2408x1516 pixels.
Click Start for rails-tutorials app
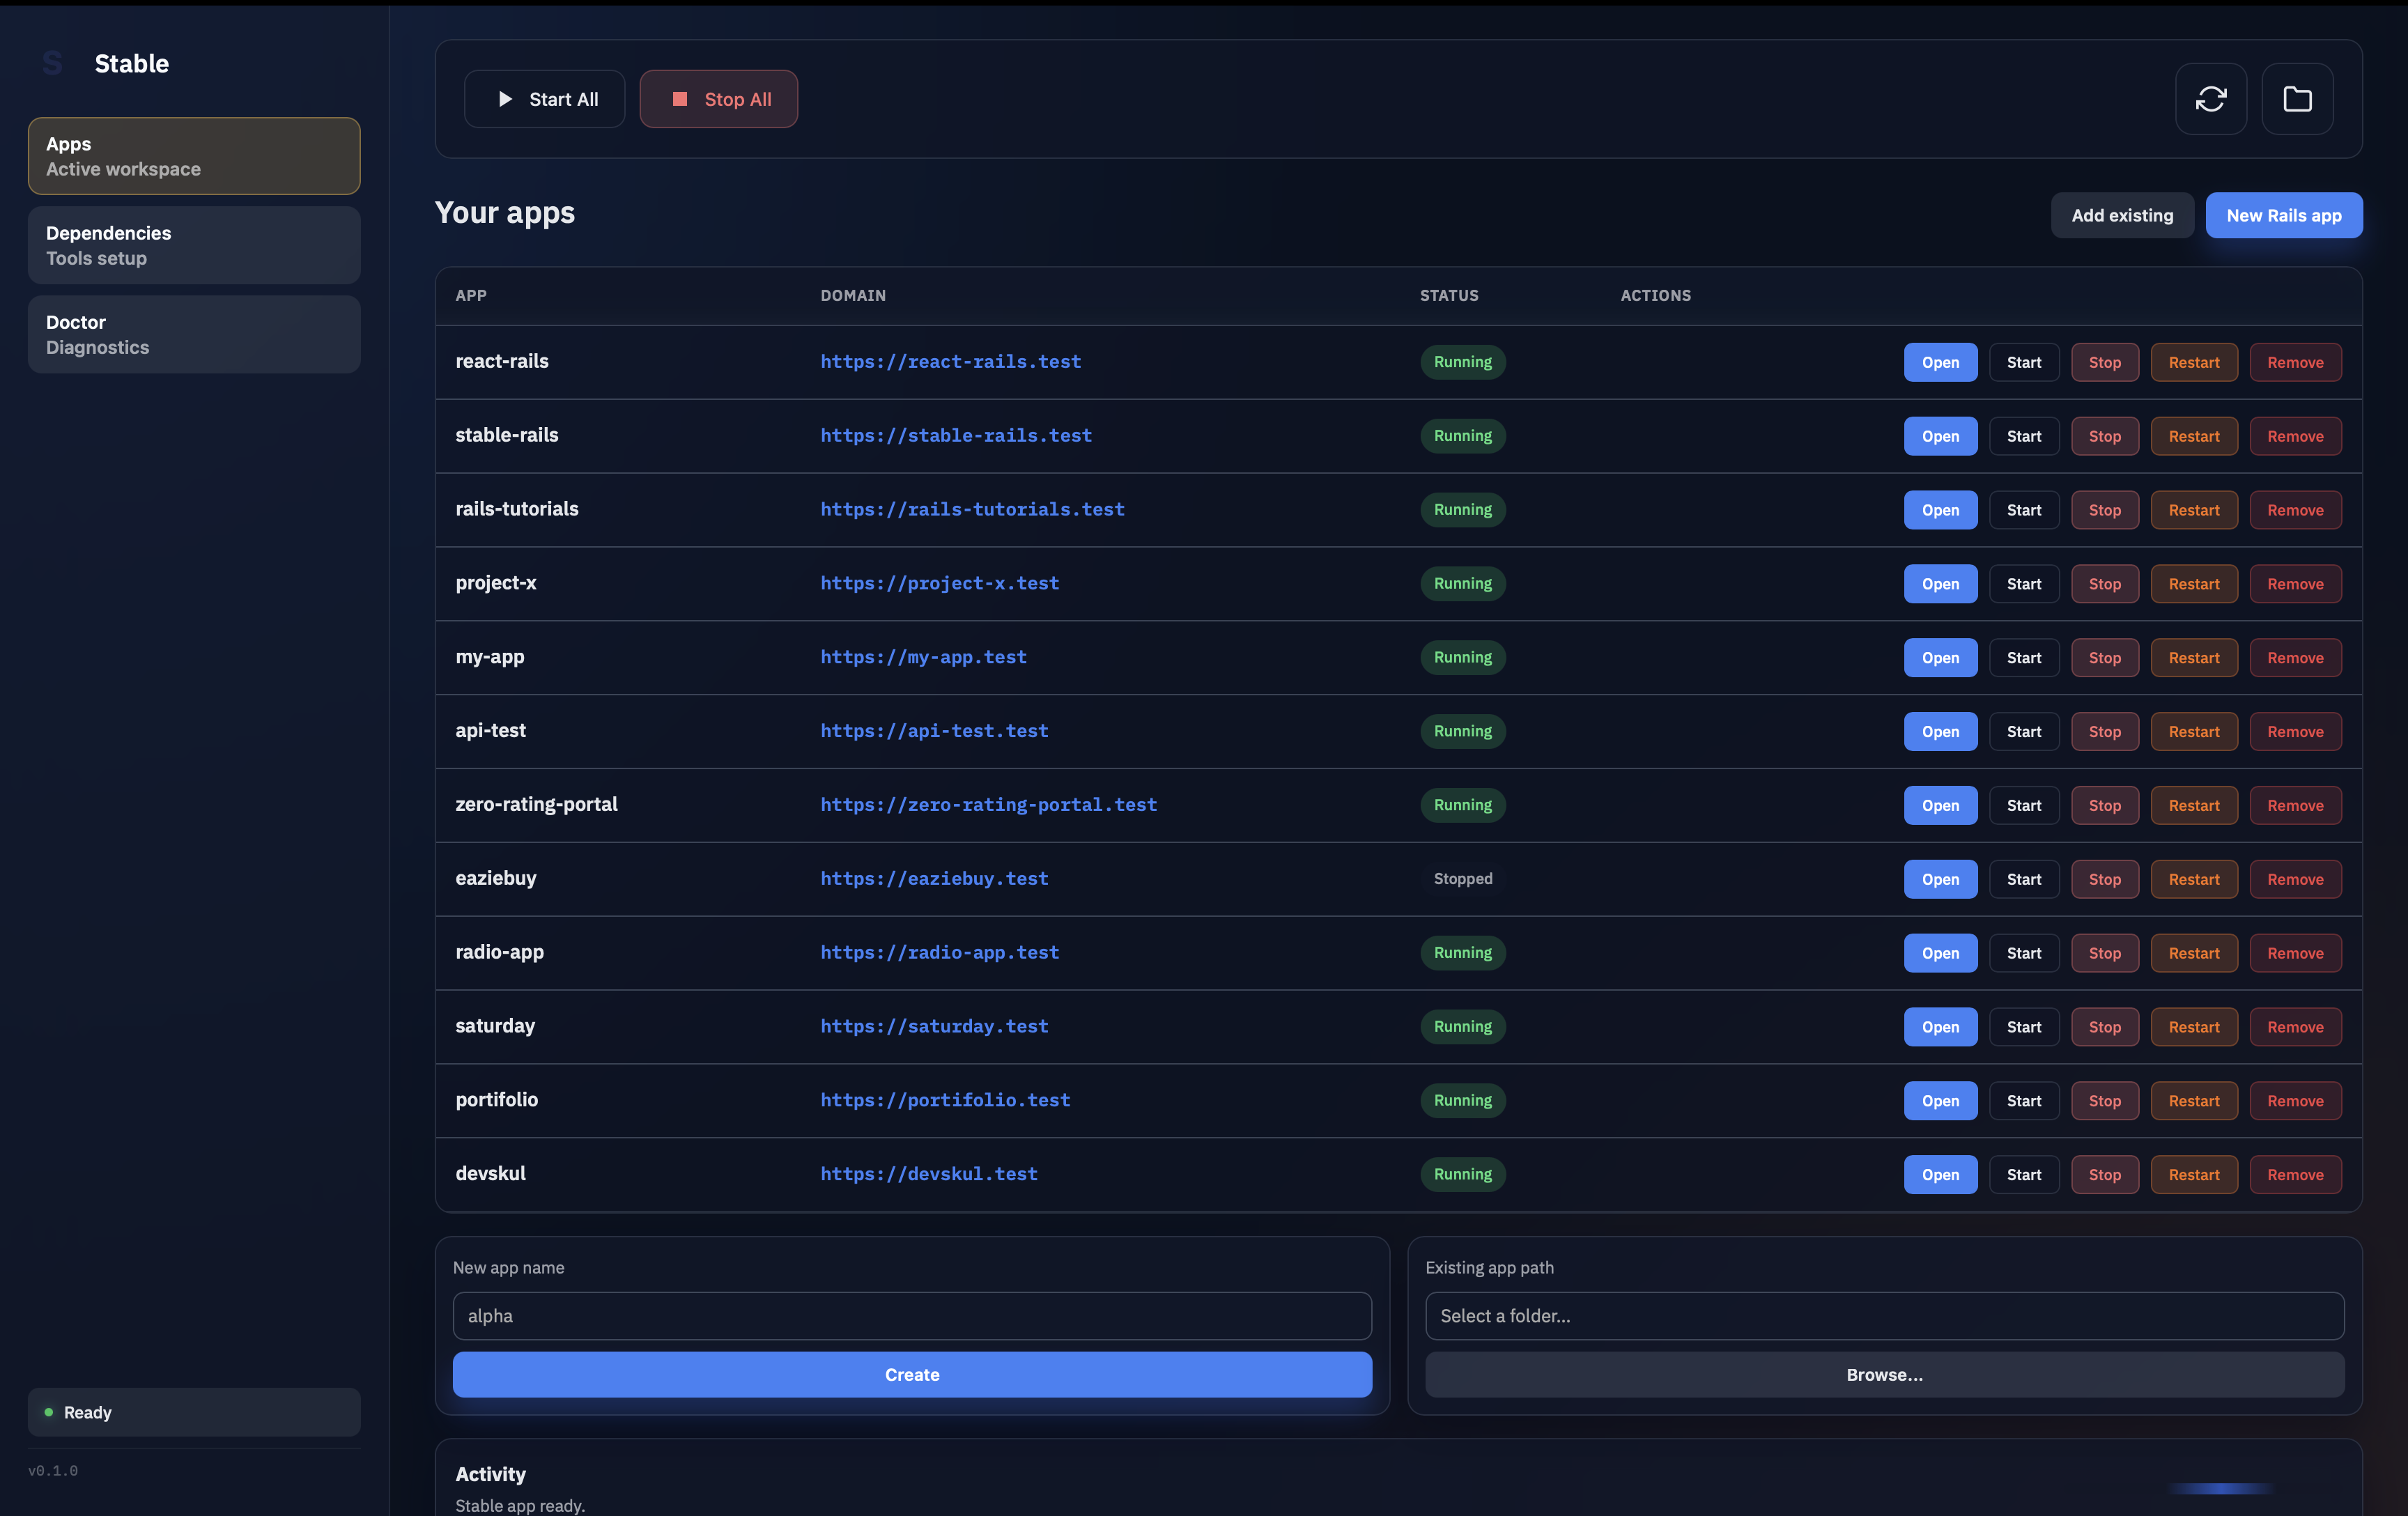2023,510
